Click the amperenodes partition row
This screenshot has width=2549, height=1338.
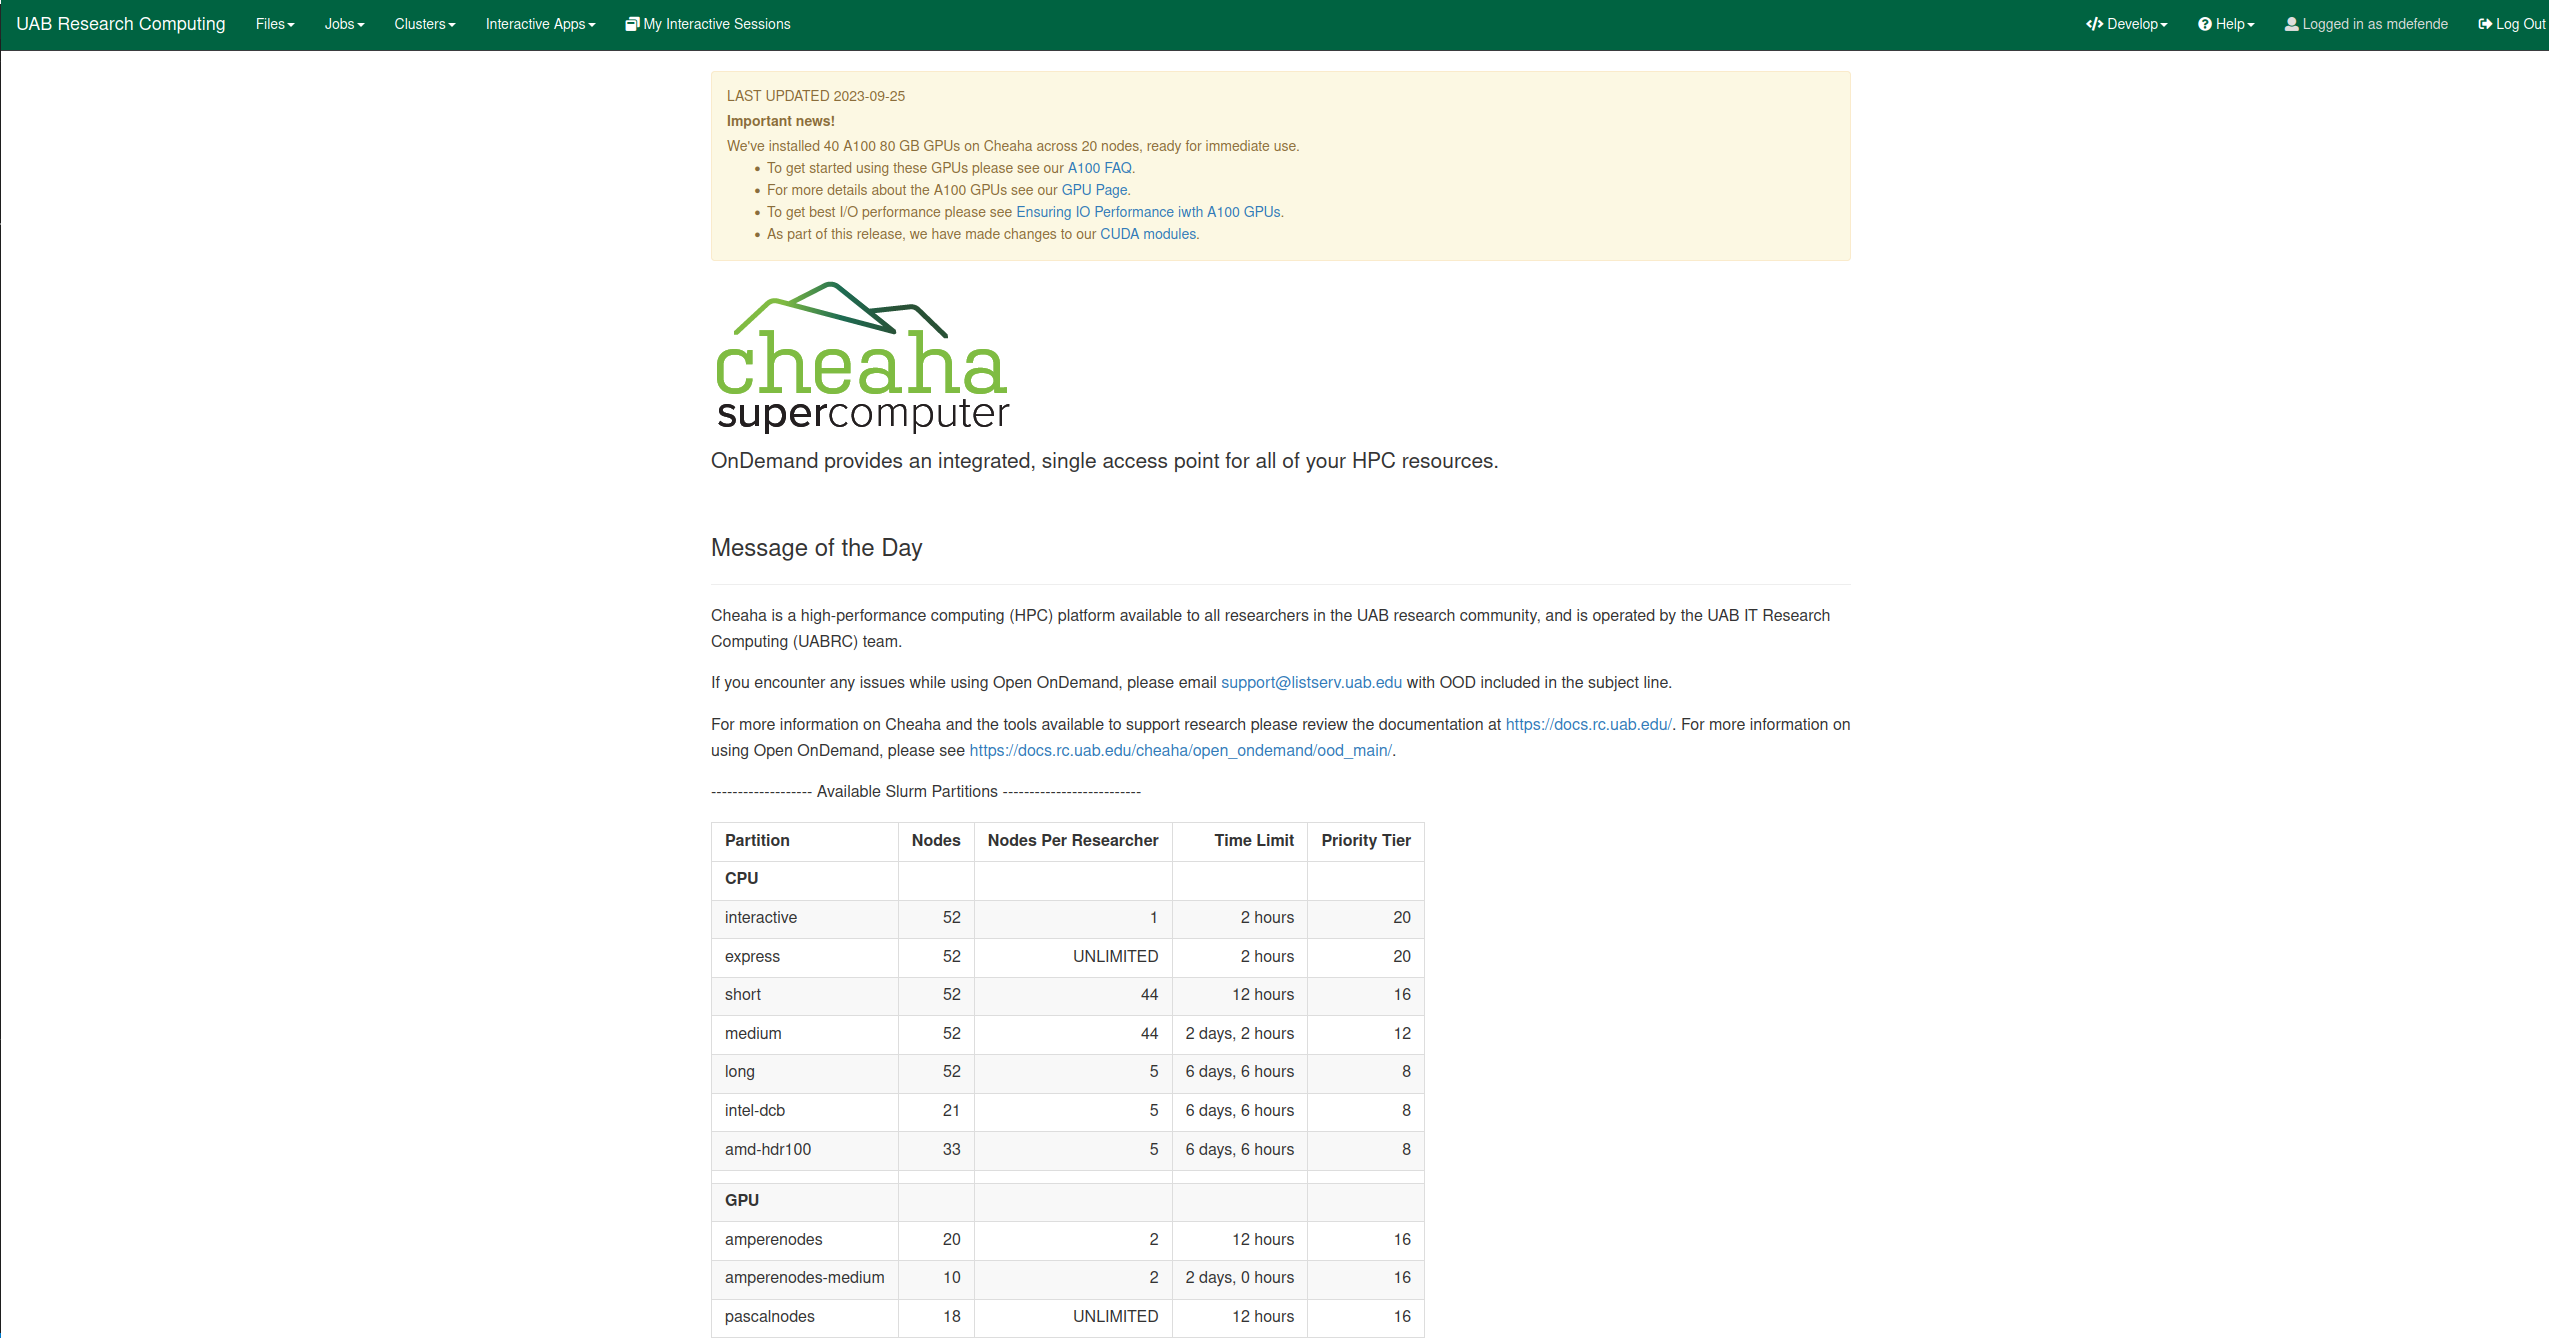coord(773,1239)
